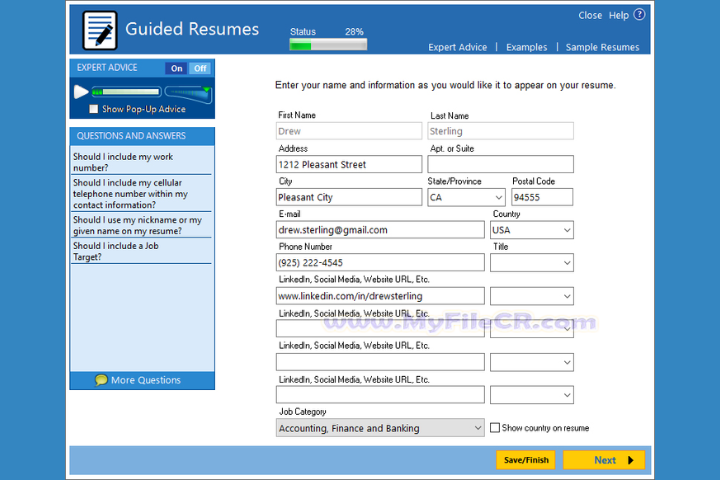Open Job Category dropdown Accounting, Finance and Banking

[380, 428]
